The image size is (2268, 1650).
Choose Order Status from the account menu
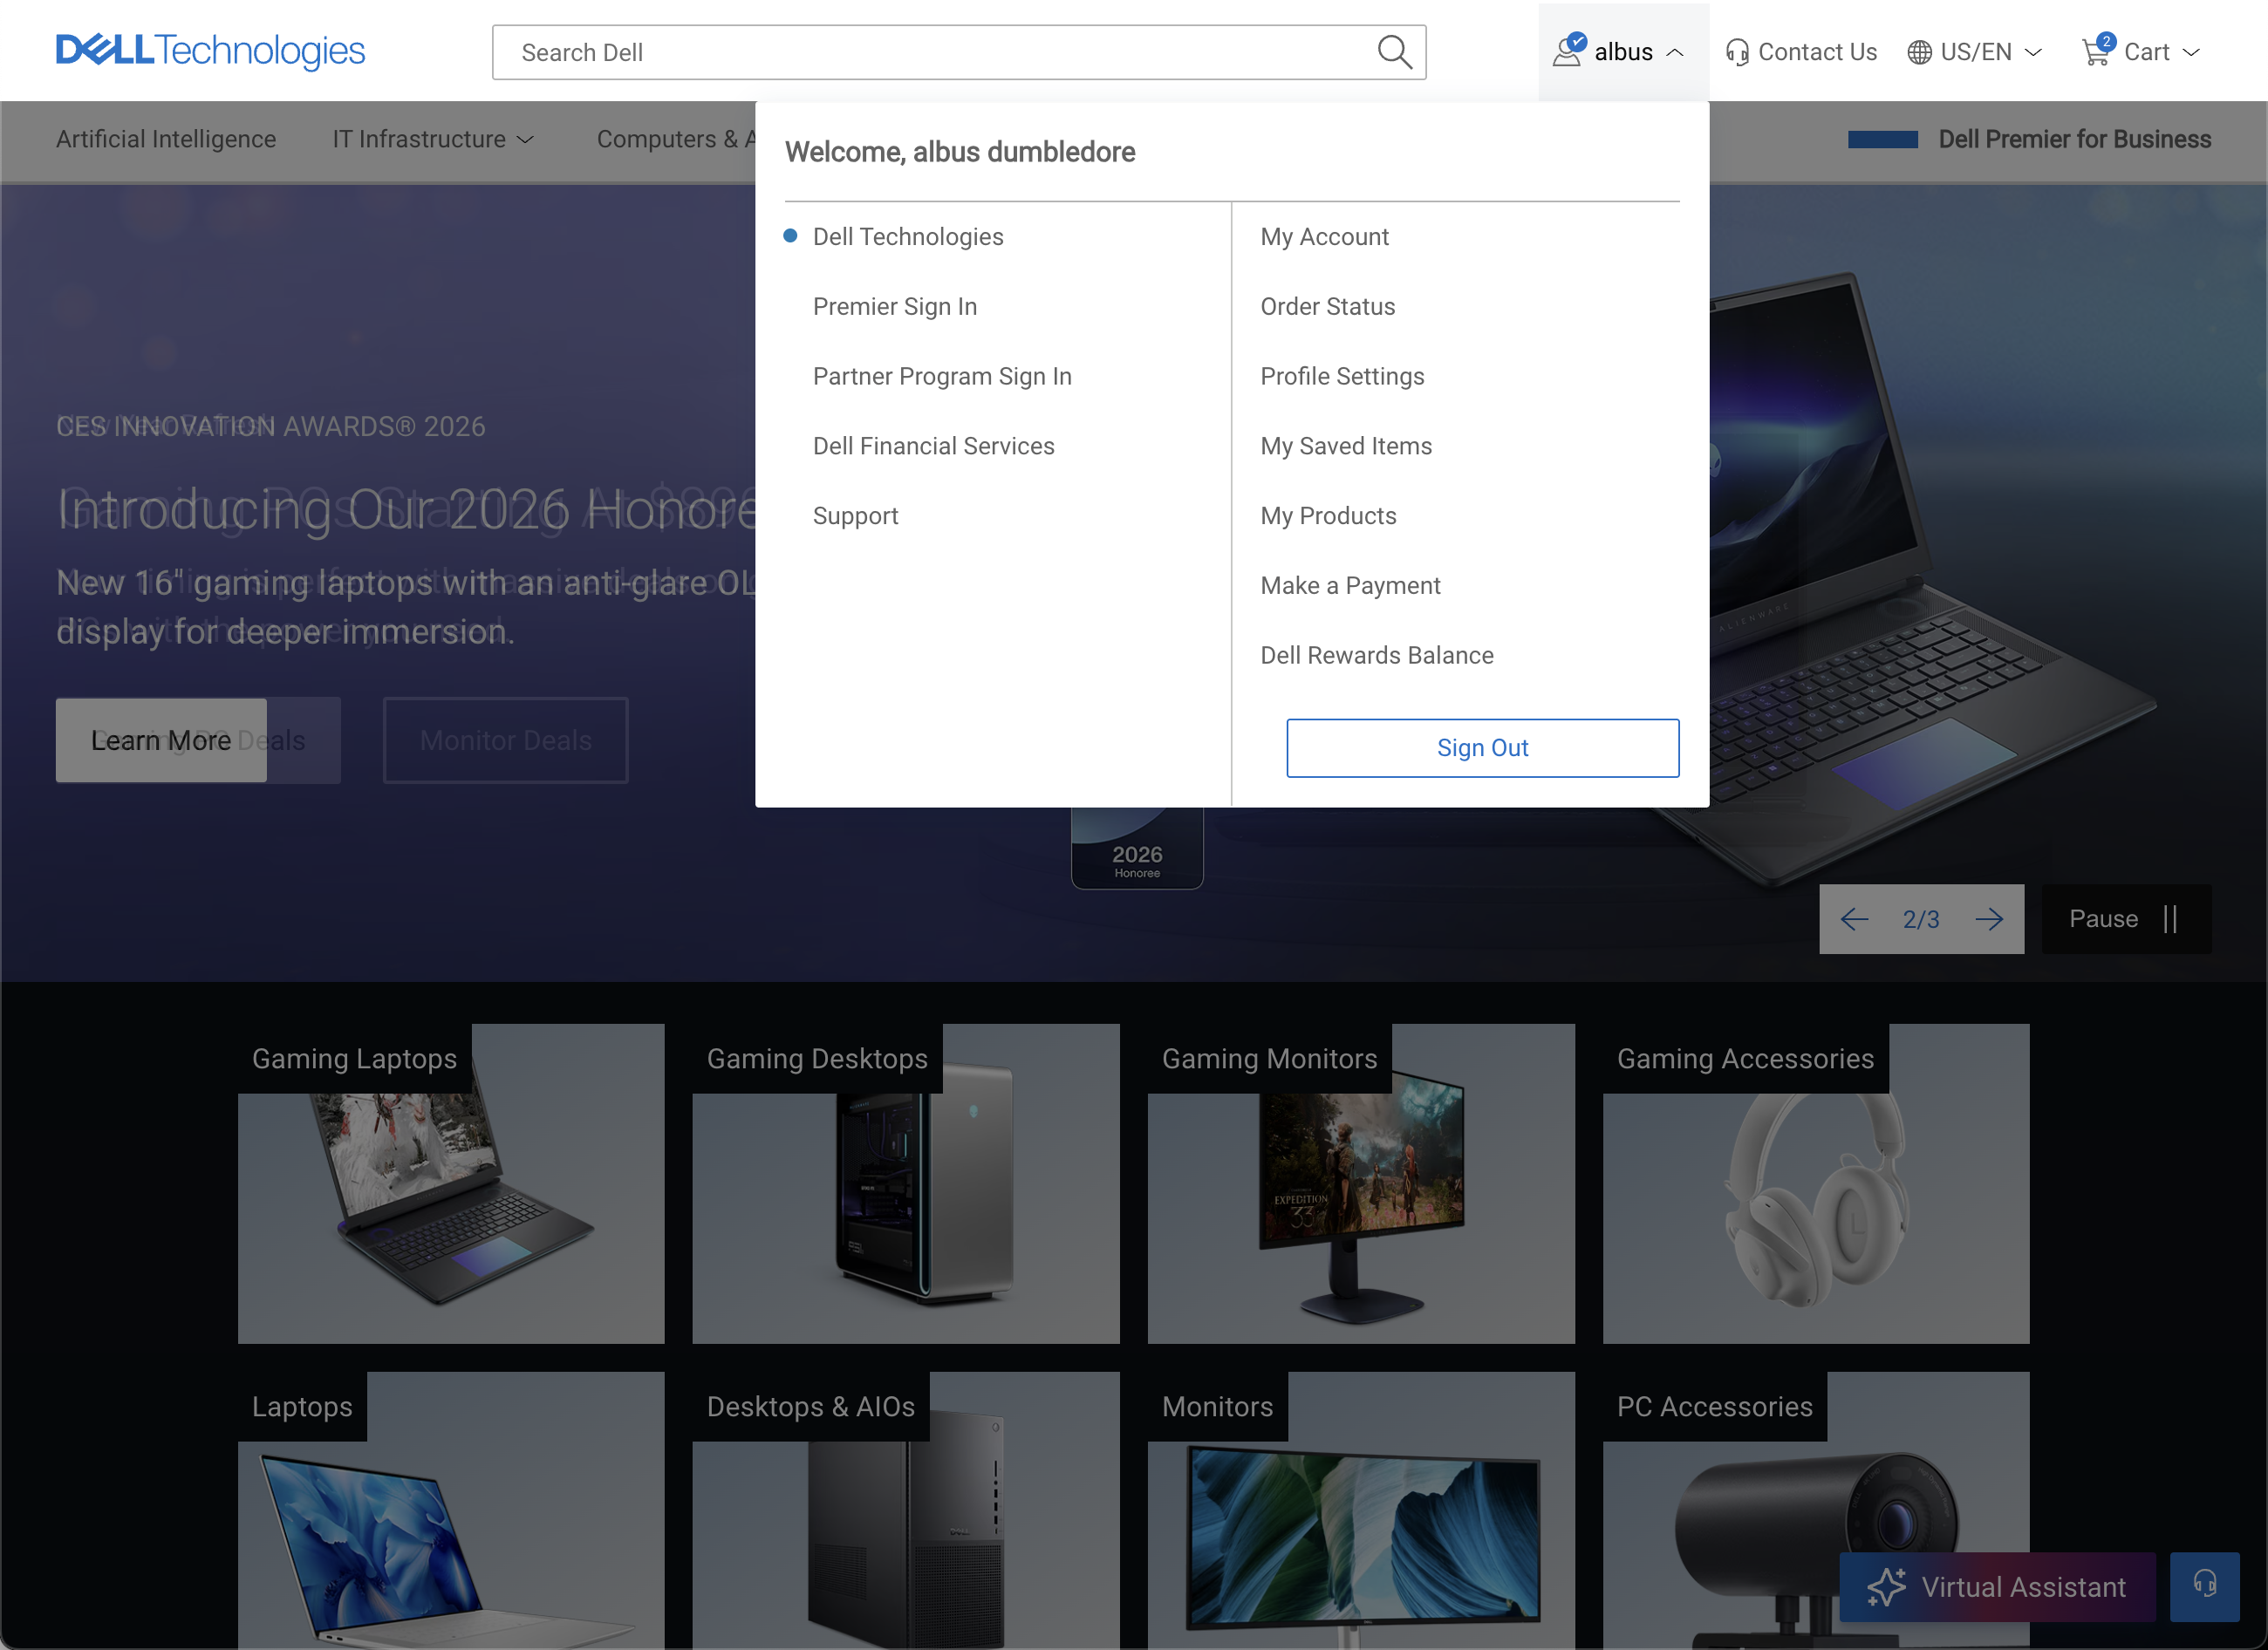click(1327, 306)
